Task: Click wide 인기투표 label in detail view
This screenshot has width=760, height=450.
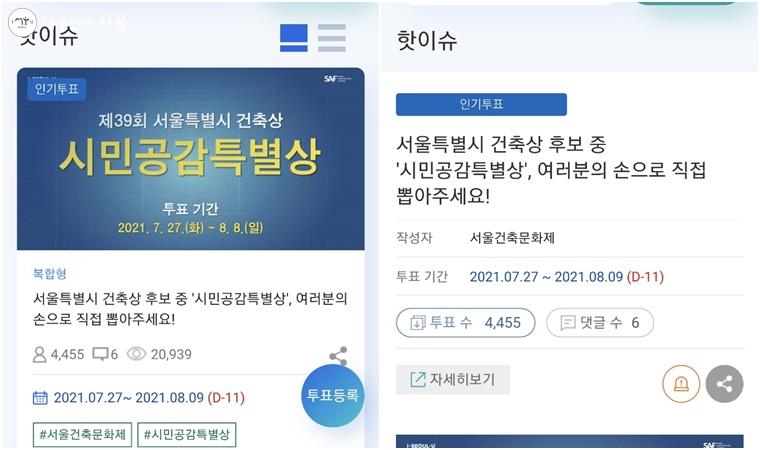Action: click(481, 104)
